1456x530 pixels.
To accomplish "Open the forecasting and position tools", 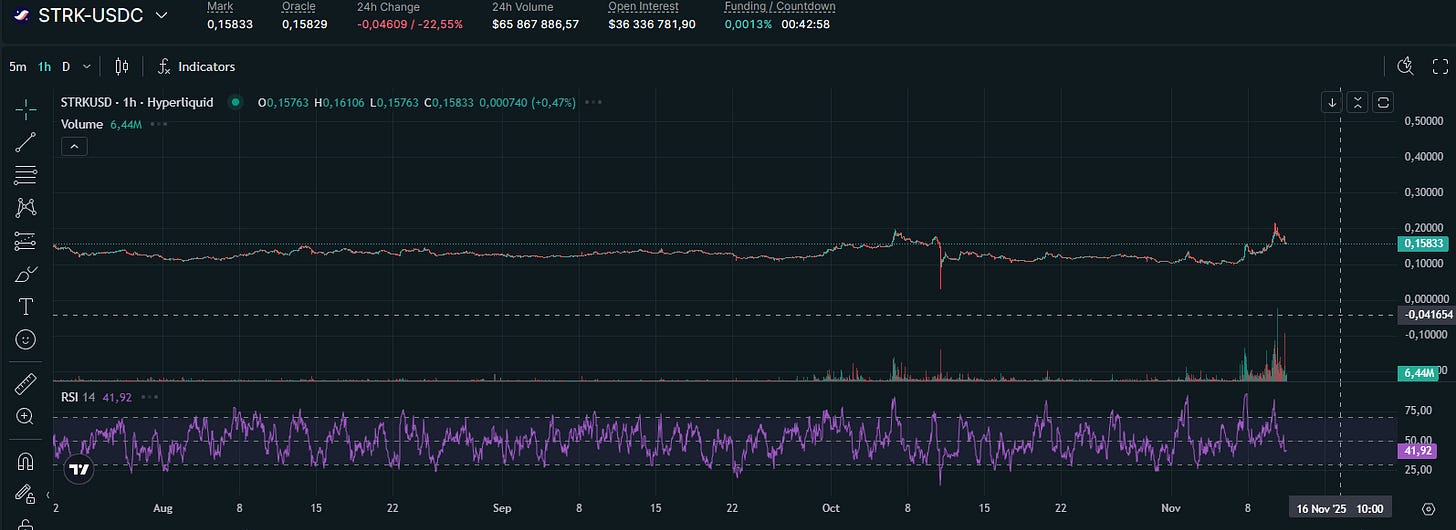I will [26, 241].
